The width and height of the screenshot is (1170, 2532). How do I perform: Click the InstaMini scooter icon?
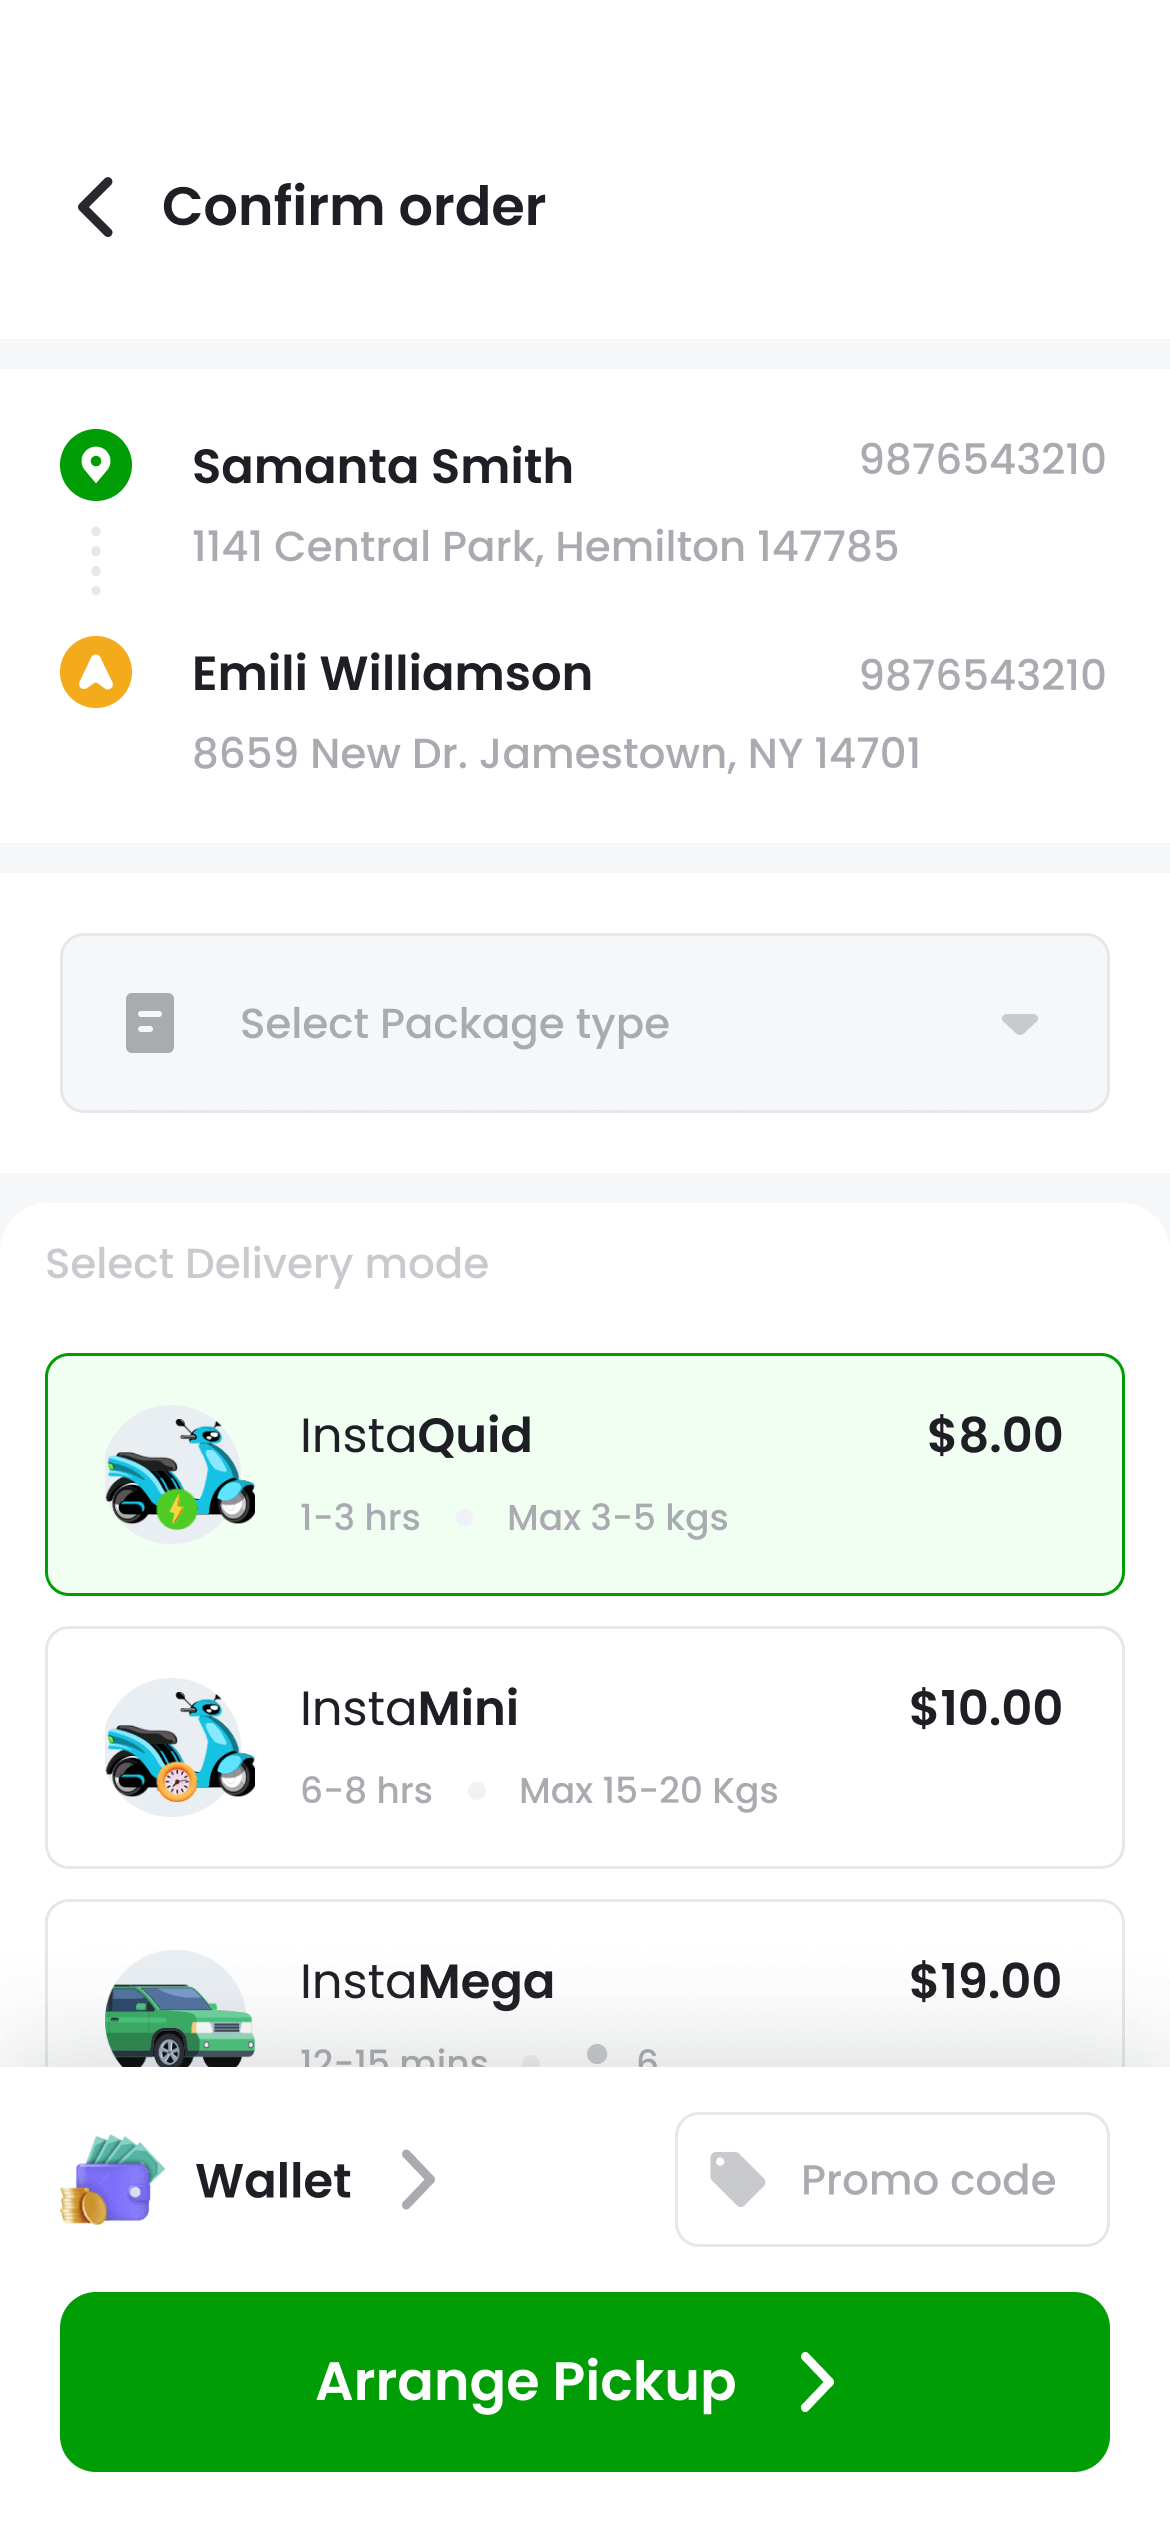click(179, 1747)
